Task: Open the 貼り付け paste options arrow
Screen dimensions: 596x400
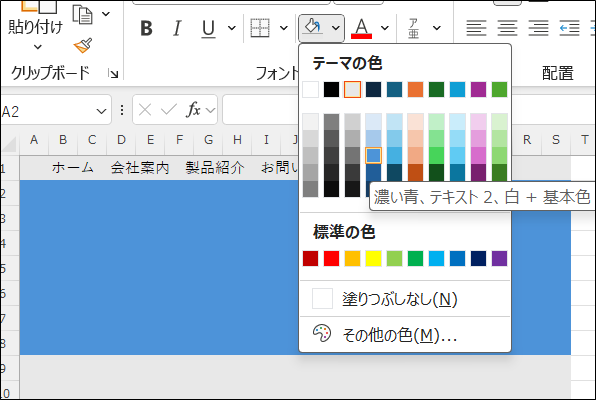Action: click(x=37, y=47)
